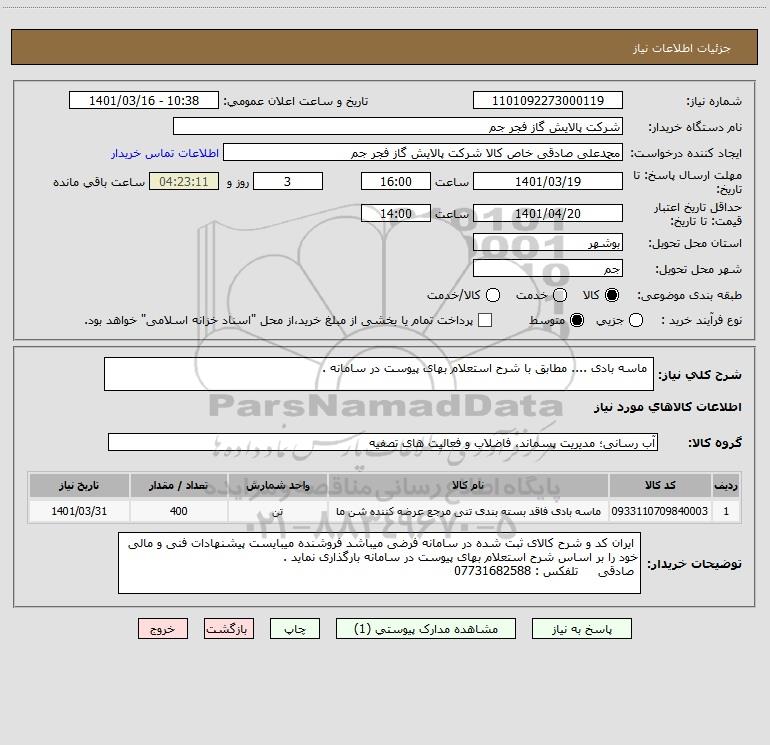Image resolution: width=770 pixels, height=745 pixels.
Task: Click the خروج exit button
Action: pyautogui.click(x=163, y=629)
